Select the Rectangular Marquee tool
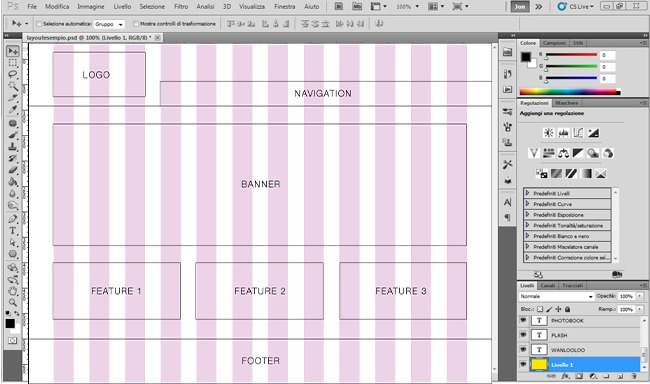 click(x=13, y=63)
